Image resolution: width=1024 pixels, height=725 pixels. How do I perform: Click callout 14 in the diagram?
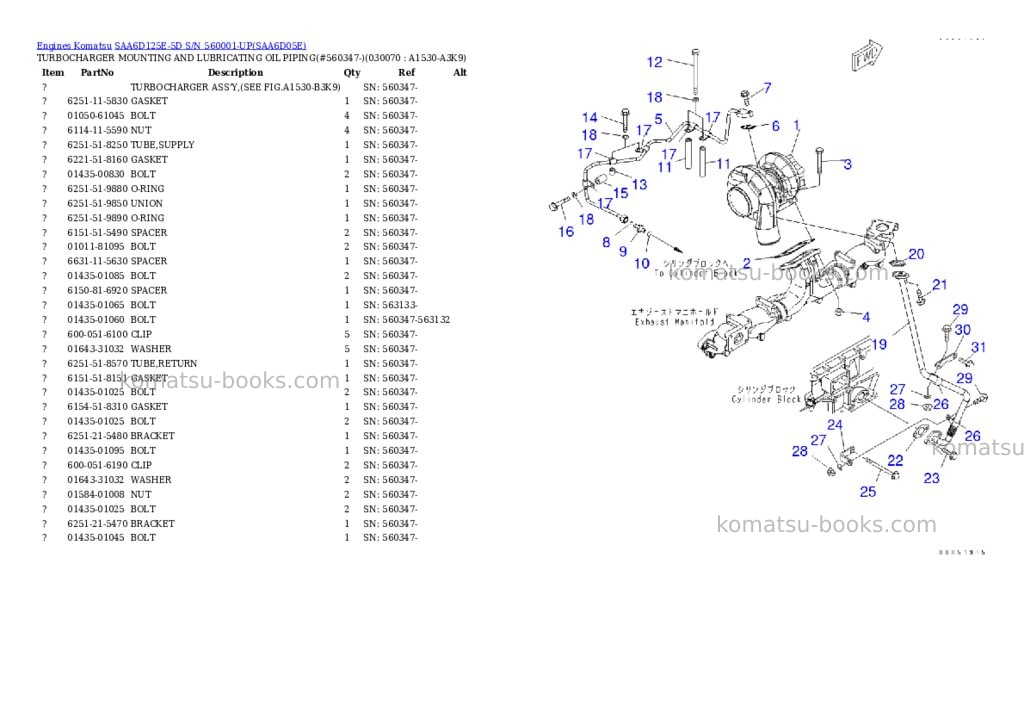point(590,118)
